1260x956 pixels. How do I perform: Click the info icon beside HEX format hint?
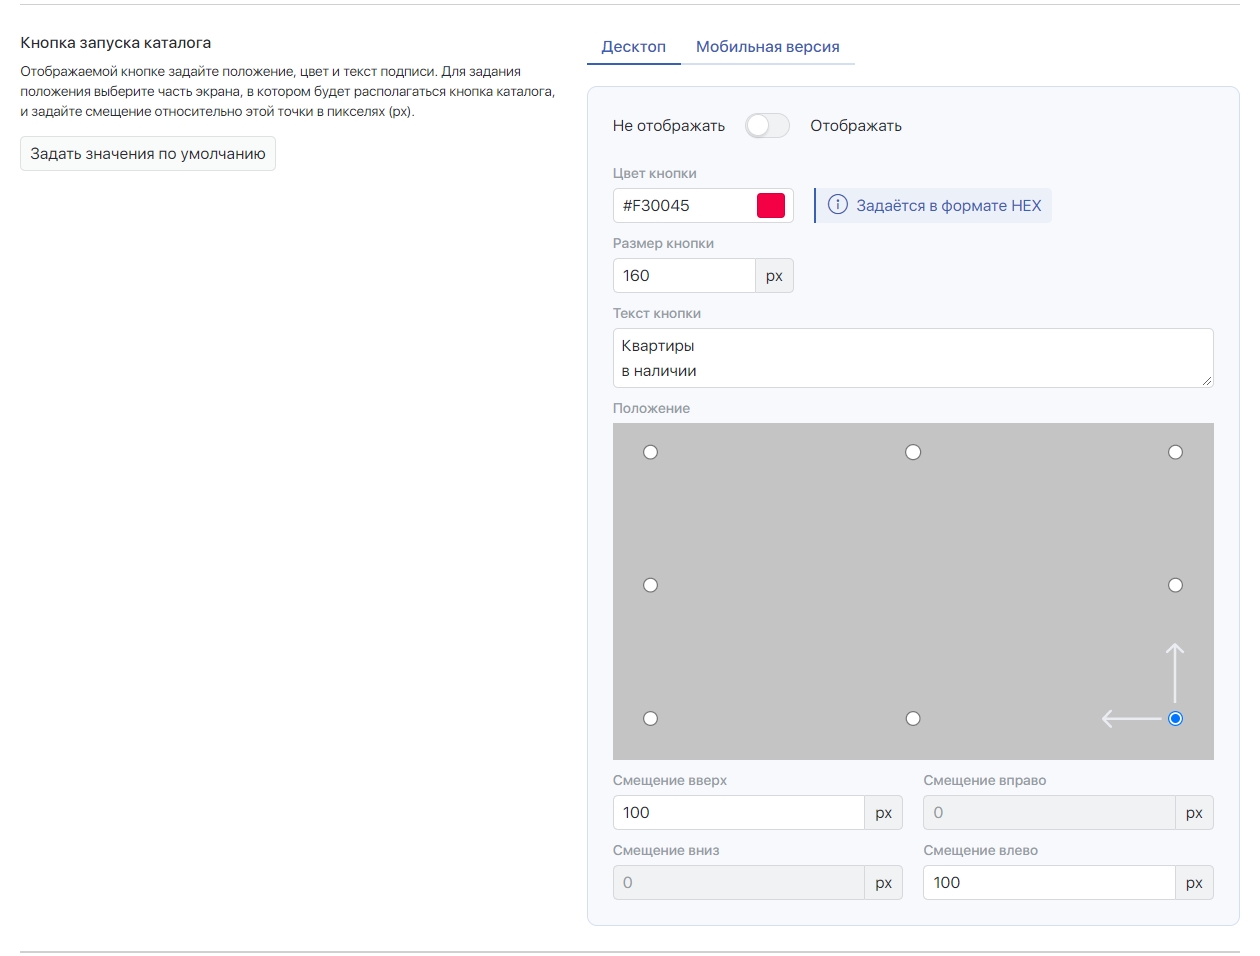pos(838,205)
